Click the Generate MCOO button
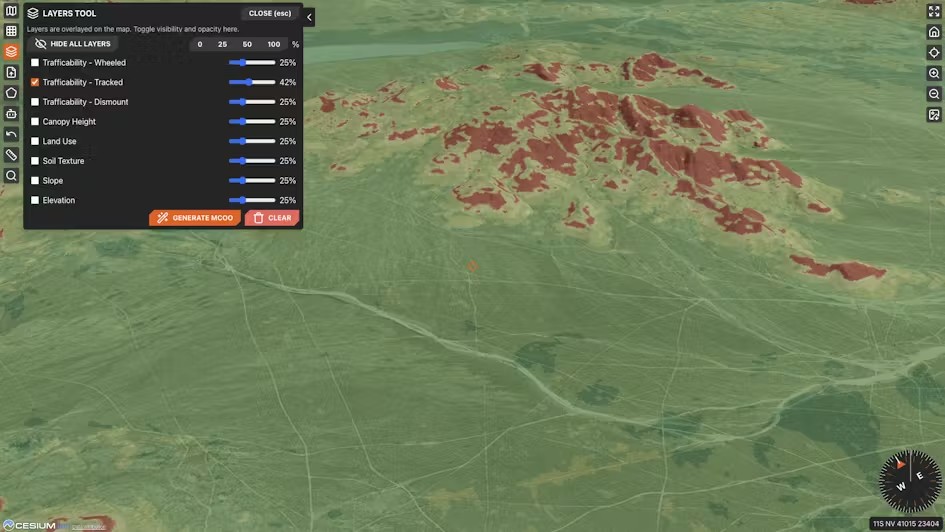This screenshot has height=532, width=945. (195, 218)
